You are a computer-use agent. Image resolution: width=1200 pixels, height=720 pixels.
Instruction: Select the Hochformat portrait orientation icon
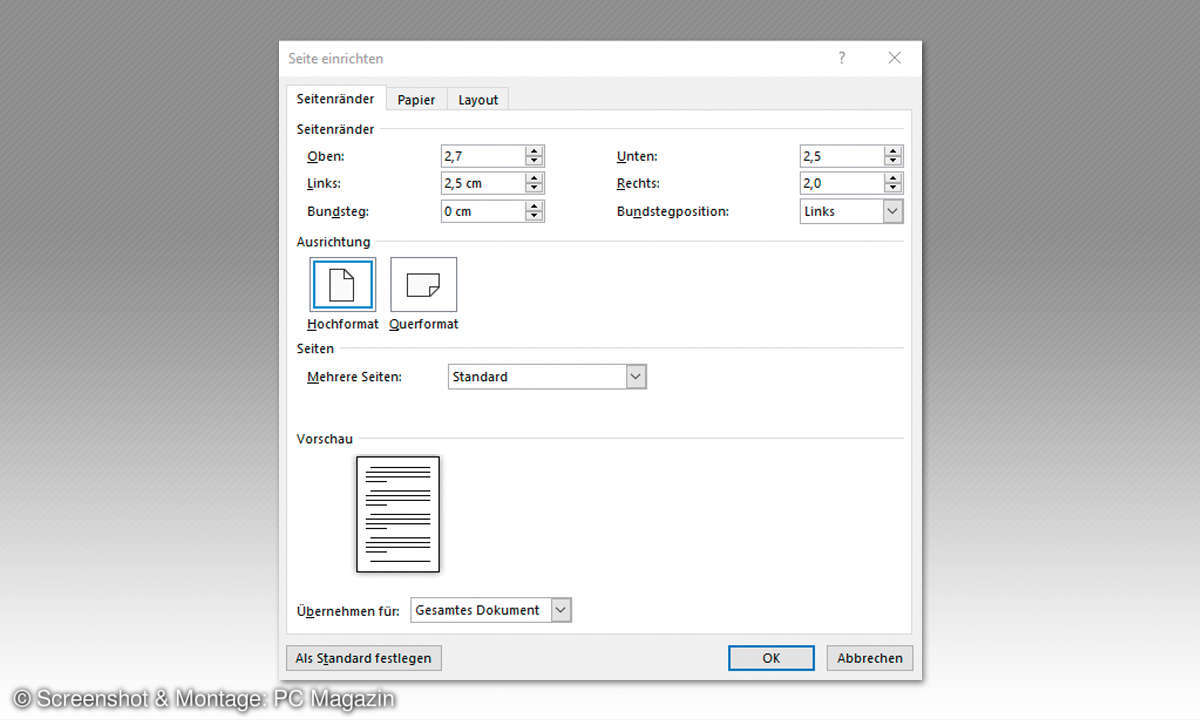click(343, 285)
